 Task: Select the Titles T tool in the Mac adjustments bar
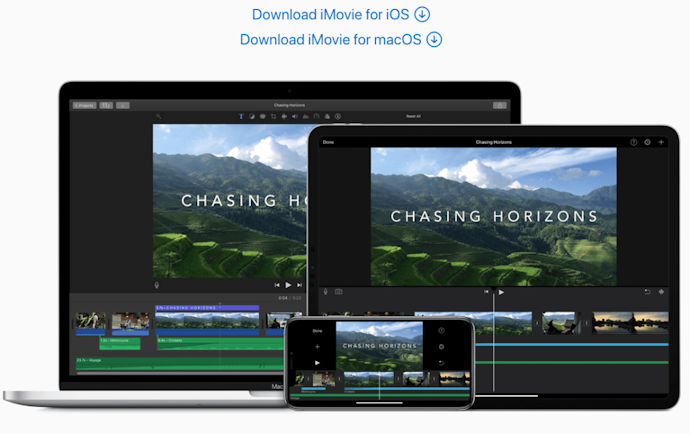[241, 117]
